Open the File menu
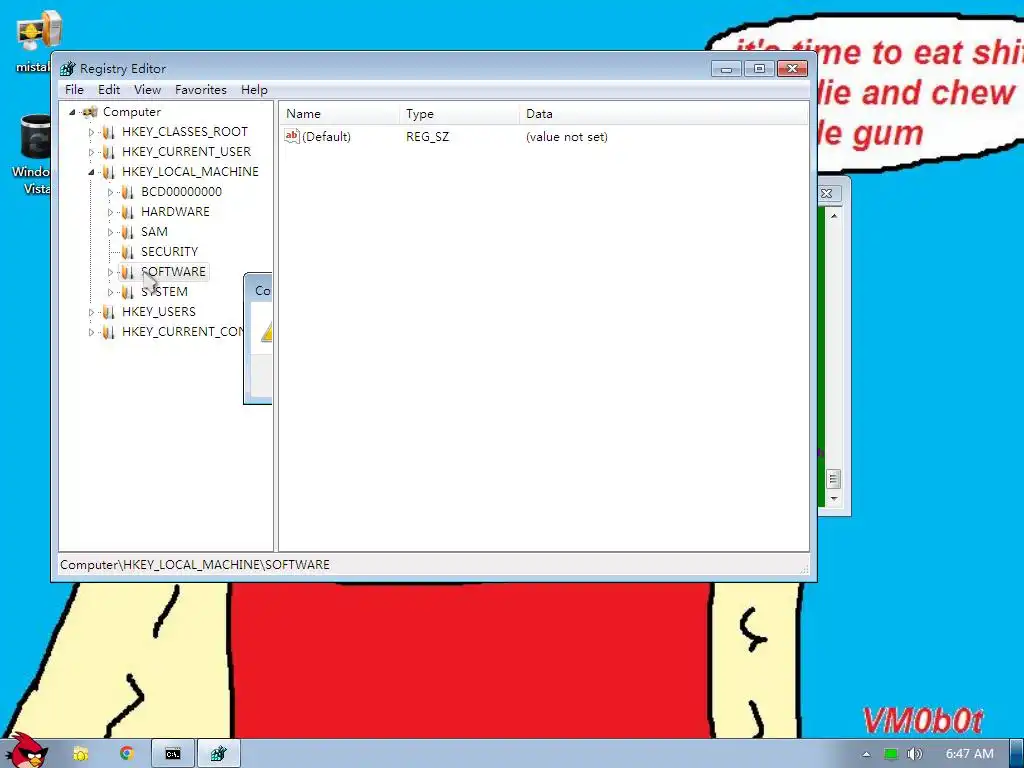The width and height of the screenshot is (1024, 768). [x=74, y=89]
